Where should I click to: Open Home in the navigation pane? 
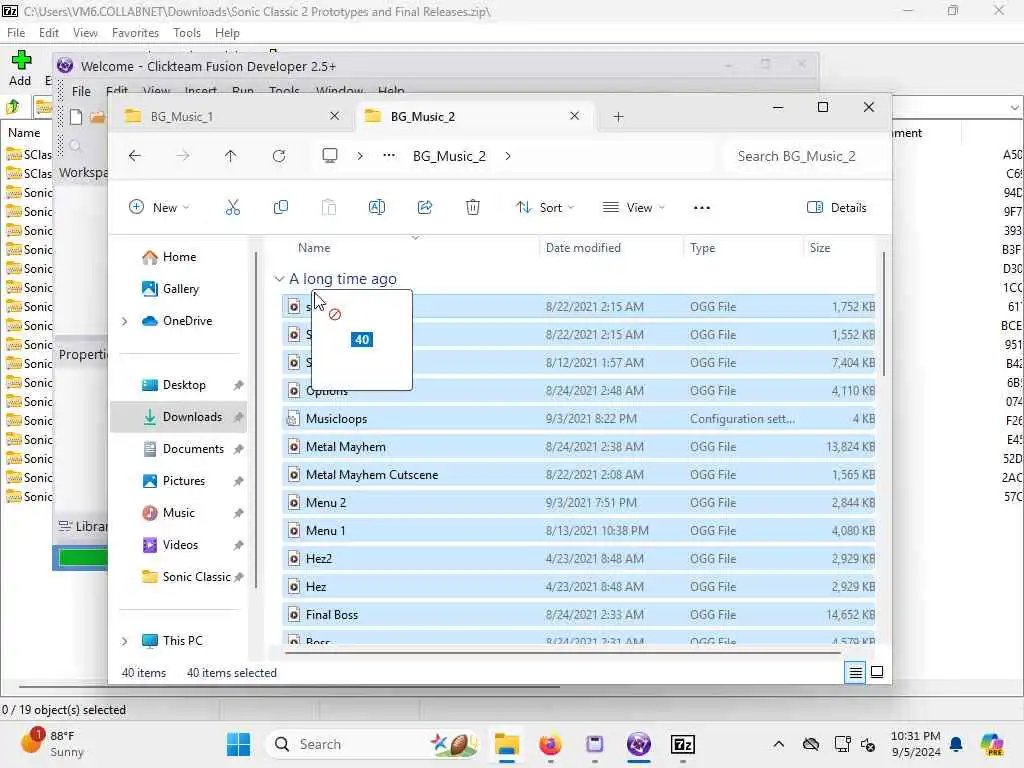180,257
